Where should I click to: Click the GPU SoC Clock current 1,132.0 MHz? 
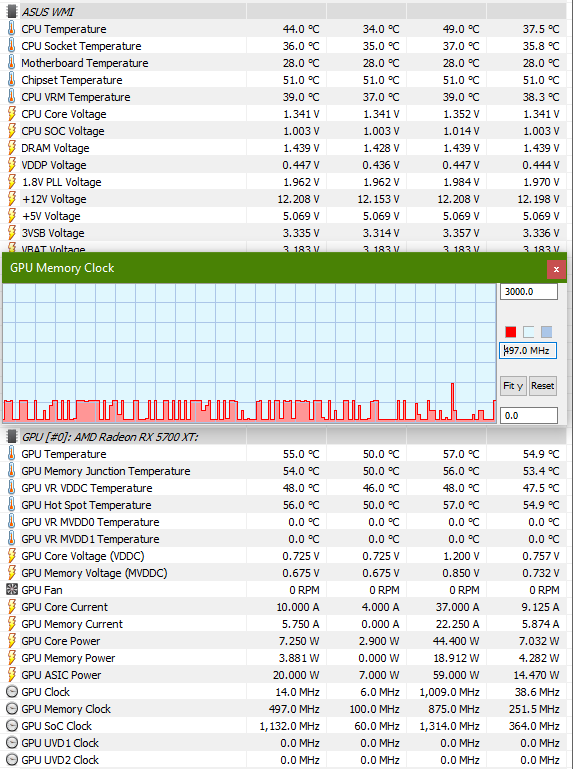click(289, 726)
